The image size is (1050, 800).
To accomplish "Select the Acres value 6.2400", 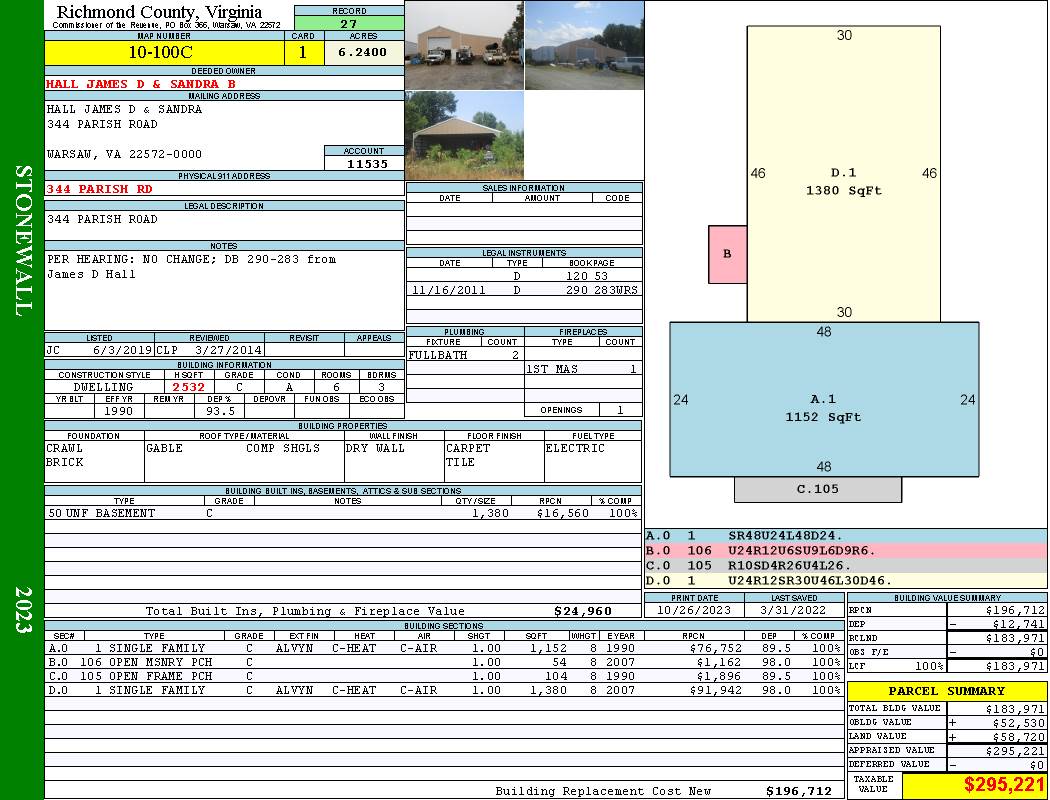I will (x=363, y=53).
